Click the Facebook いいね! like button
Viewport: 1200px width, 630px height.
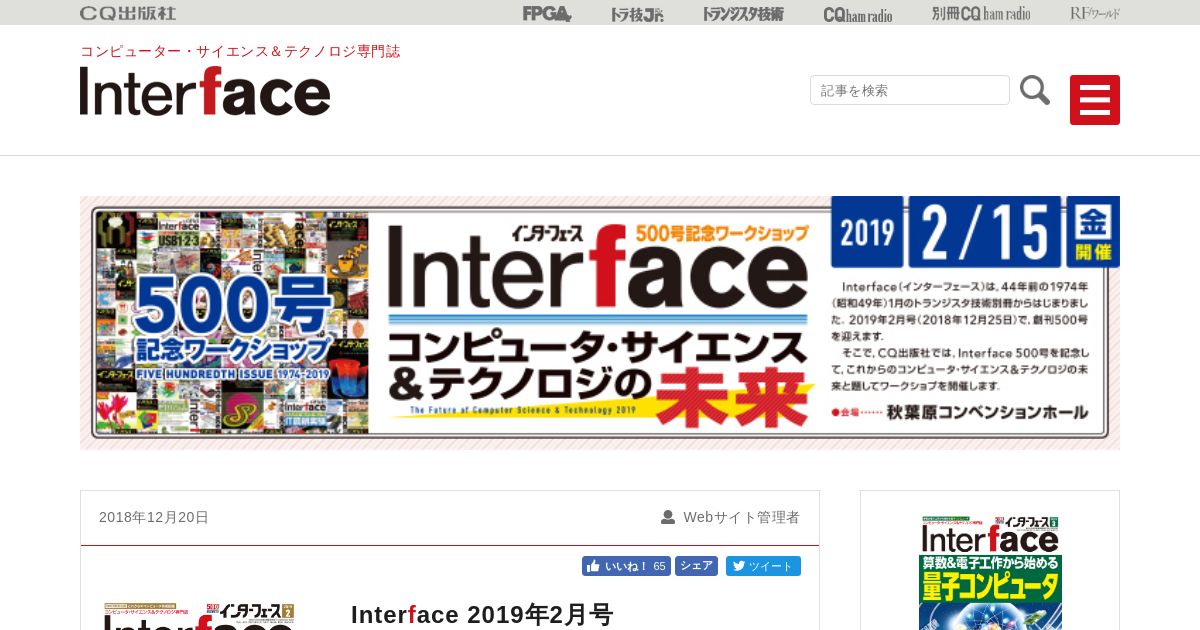pyautogui.click(x=626, y=566)
